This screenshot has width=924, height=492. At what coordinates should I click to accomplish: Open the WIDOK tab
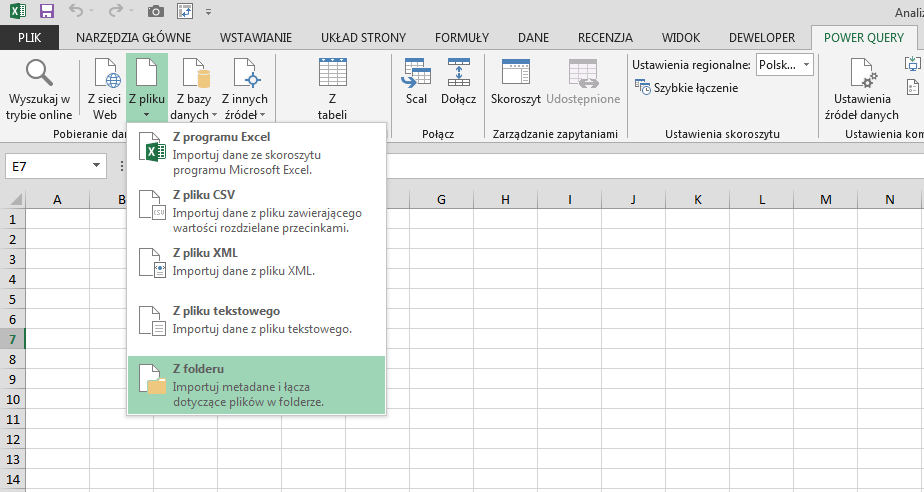click(681, 38)
